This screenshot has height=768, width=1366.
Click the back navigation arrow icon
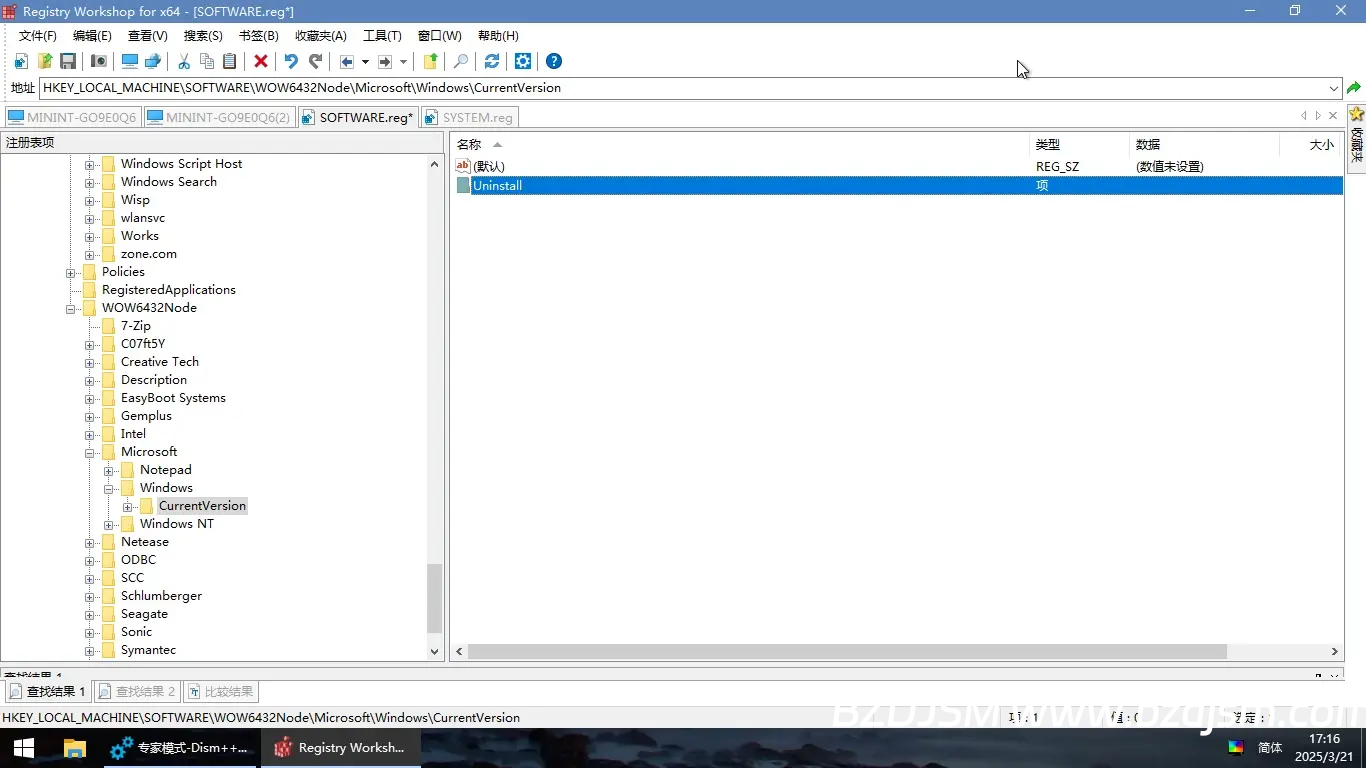(x=347, y=62)
